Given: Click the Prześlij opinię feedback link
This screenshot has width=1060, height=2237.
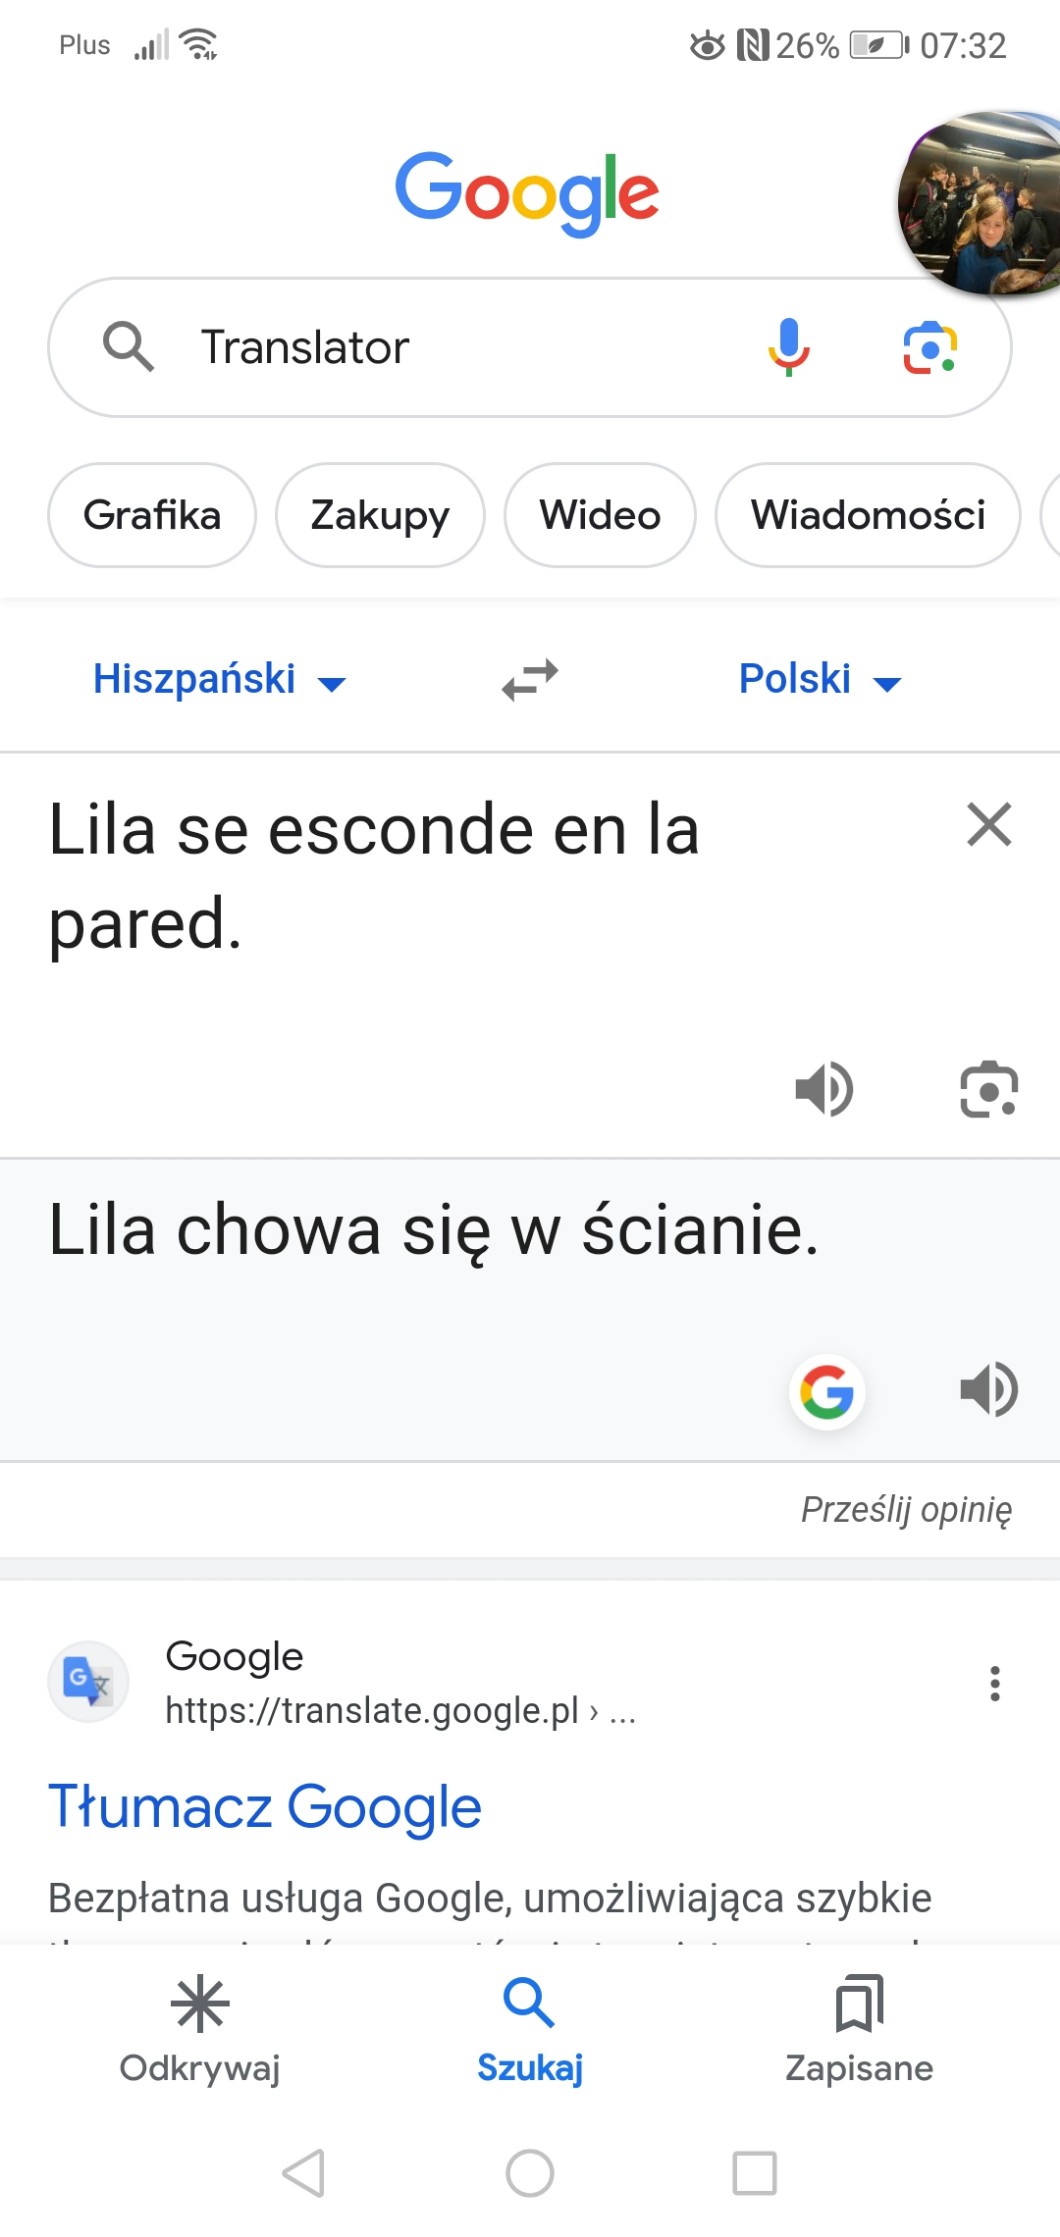Looking at the screenshot, I should tap(906, 1509).
